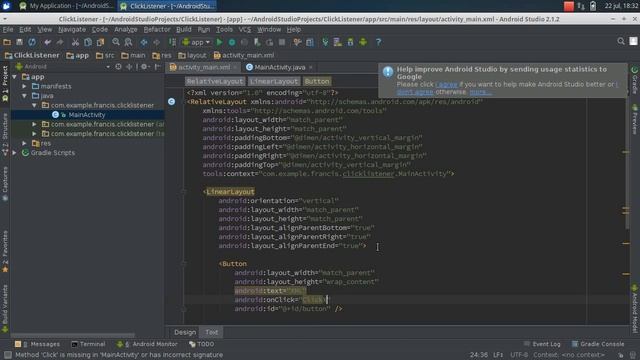Open the Navigate menu
The width and height of the screenshot is (640, 360).
click(x=72, y=30)
